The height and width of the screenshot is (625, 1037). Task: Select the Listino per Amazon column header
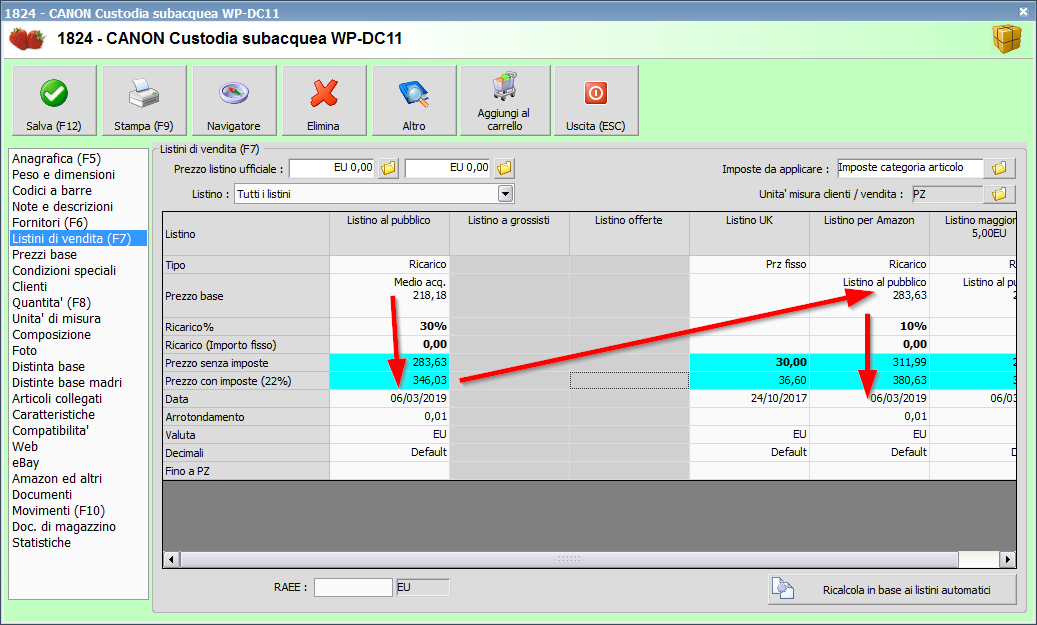click(x=869, y=220)
